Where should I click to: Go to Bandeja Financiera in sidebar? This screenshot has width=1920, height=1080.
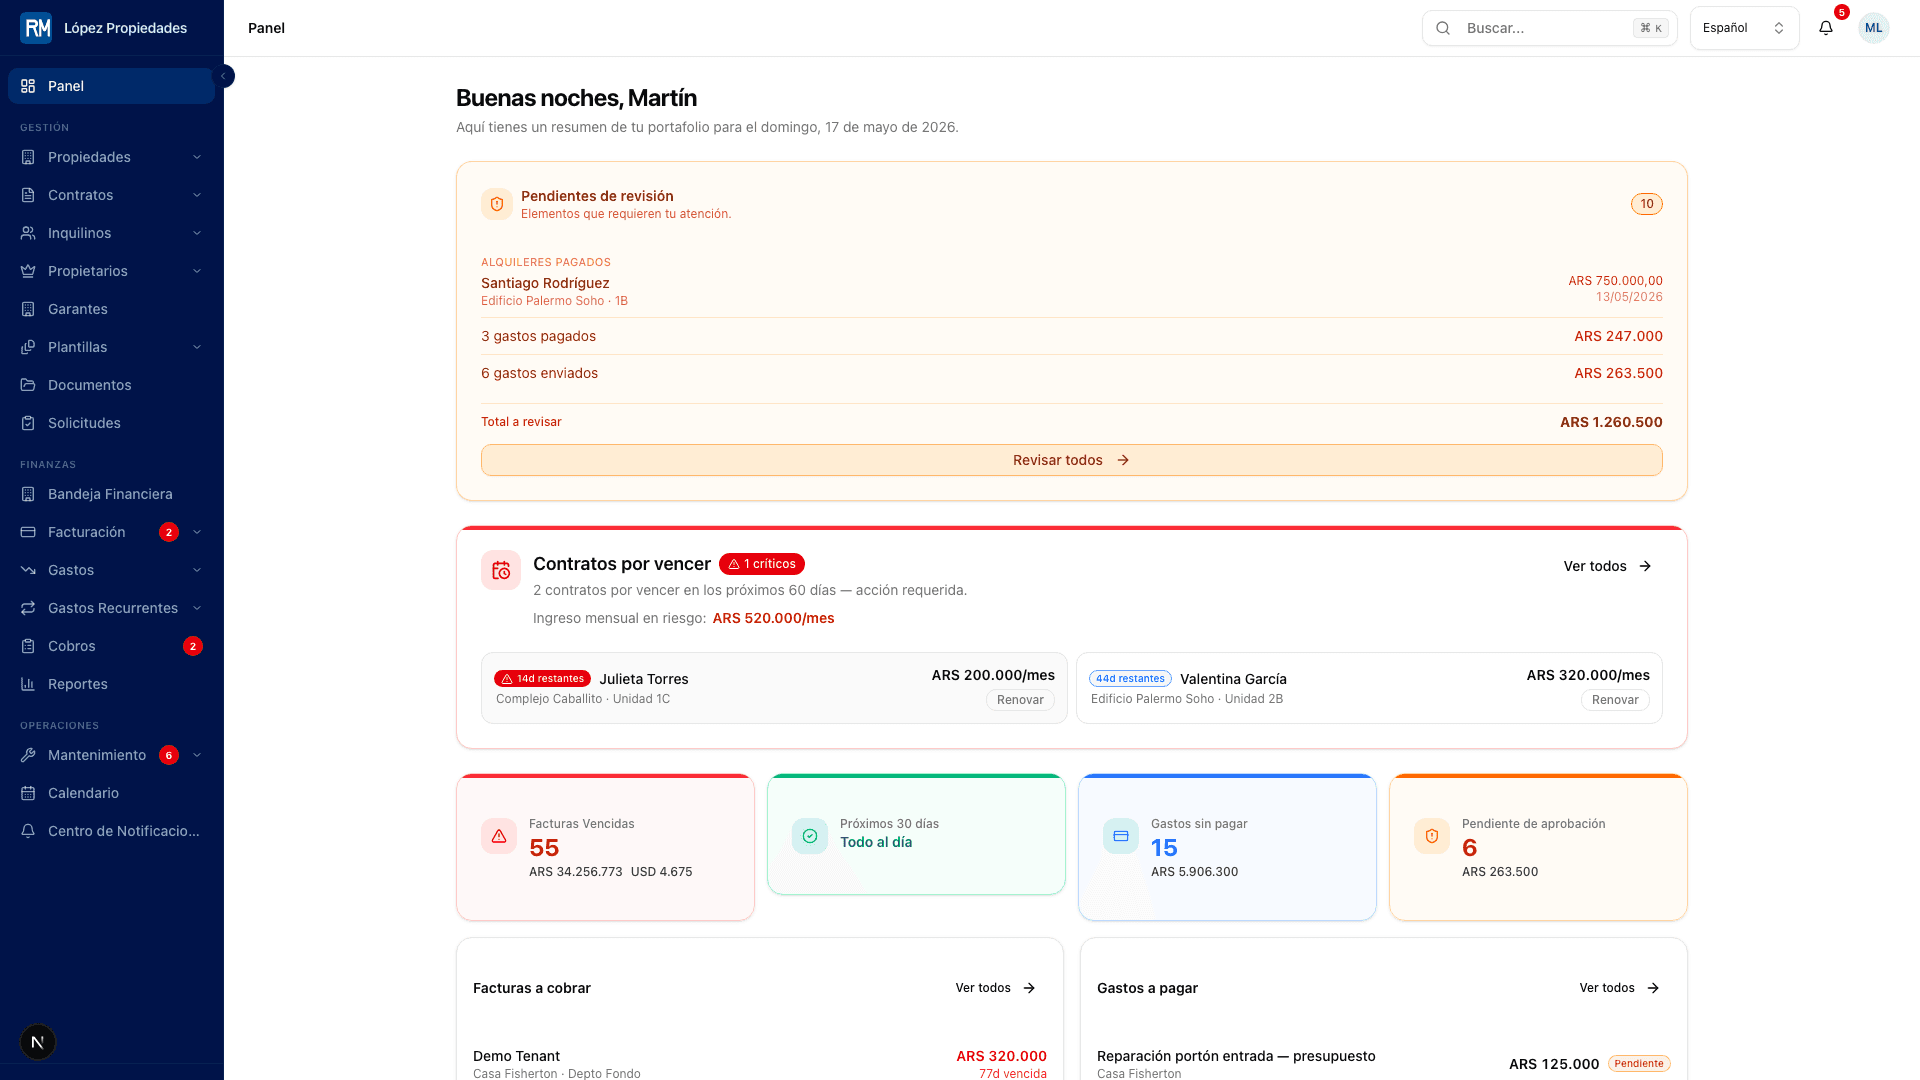pyautogui.click(x=111, y=494)
